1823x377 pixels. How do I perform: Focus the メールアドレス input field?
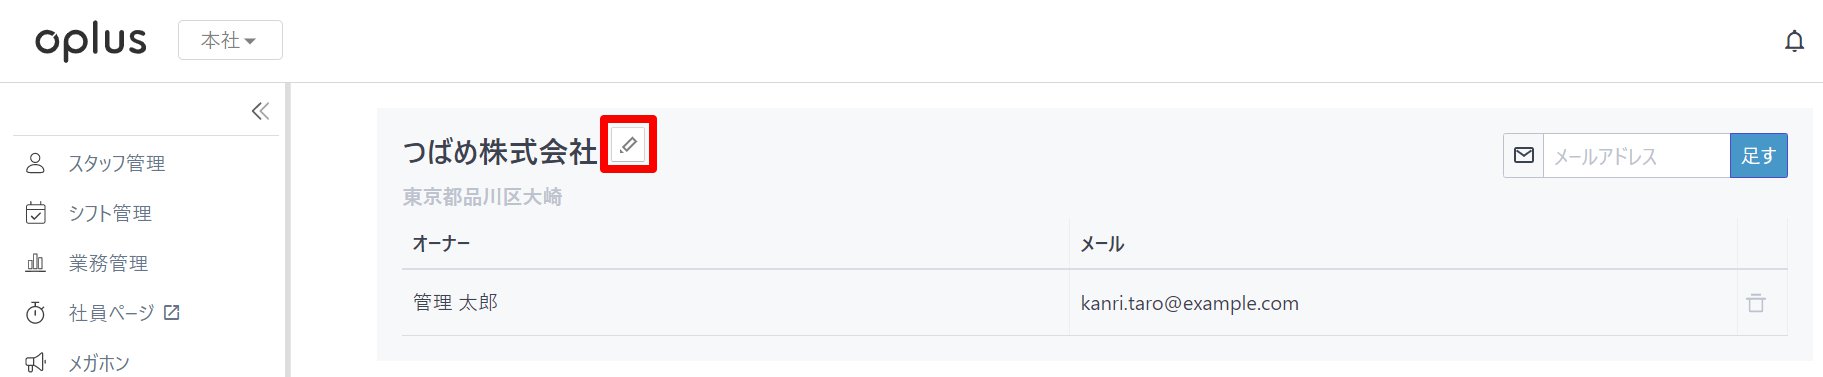coord(1637,156)
